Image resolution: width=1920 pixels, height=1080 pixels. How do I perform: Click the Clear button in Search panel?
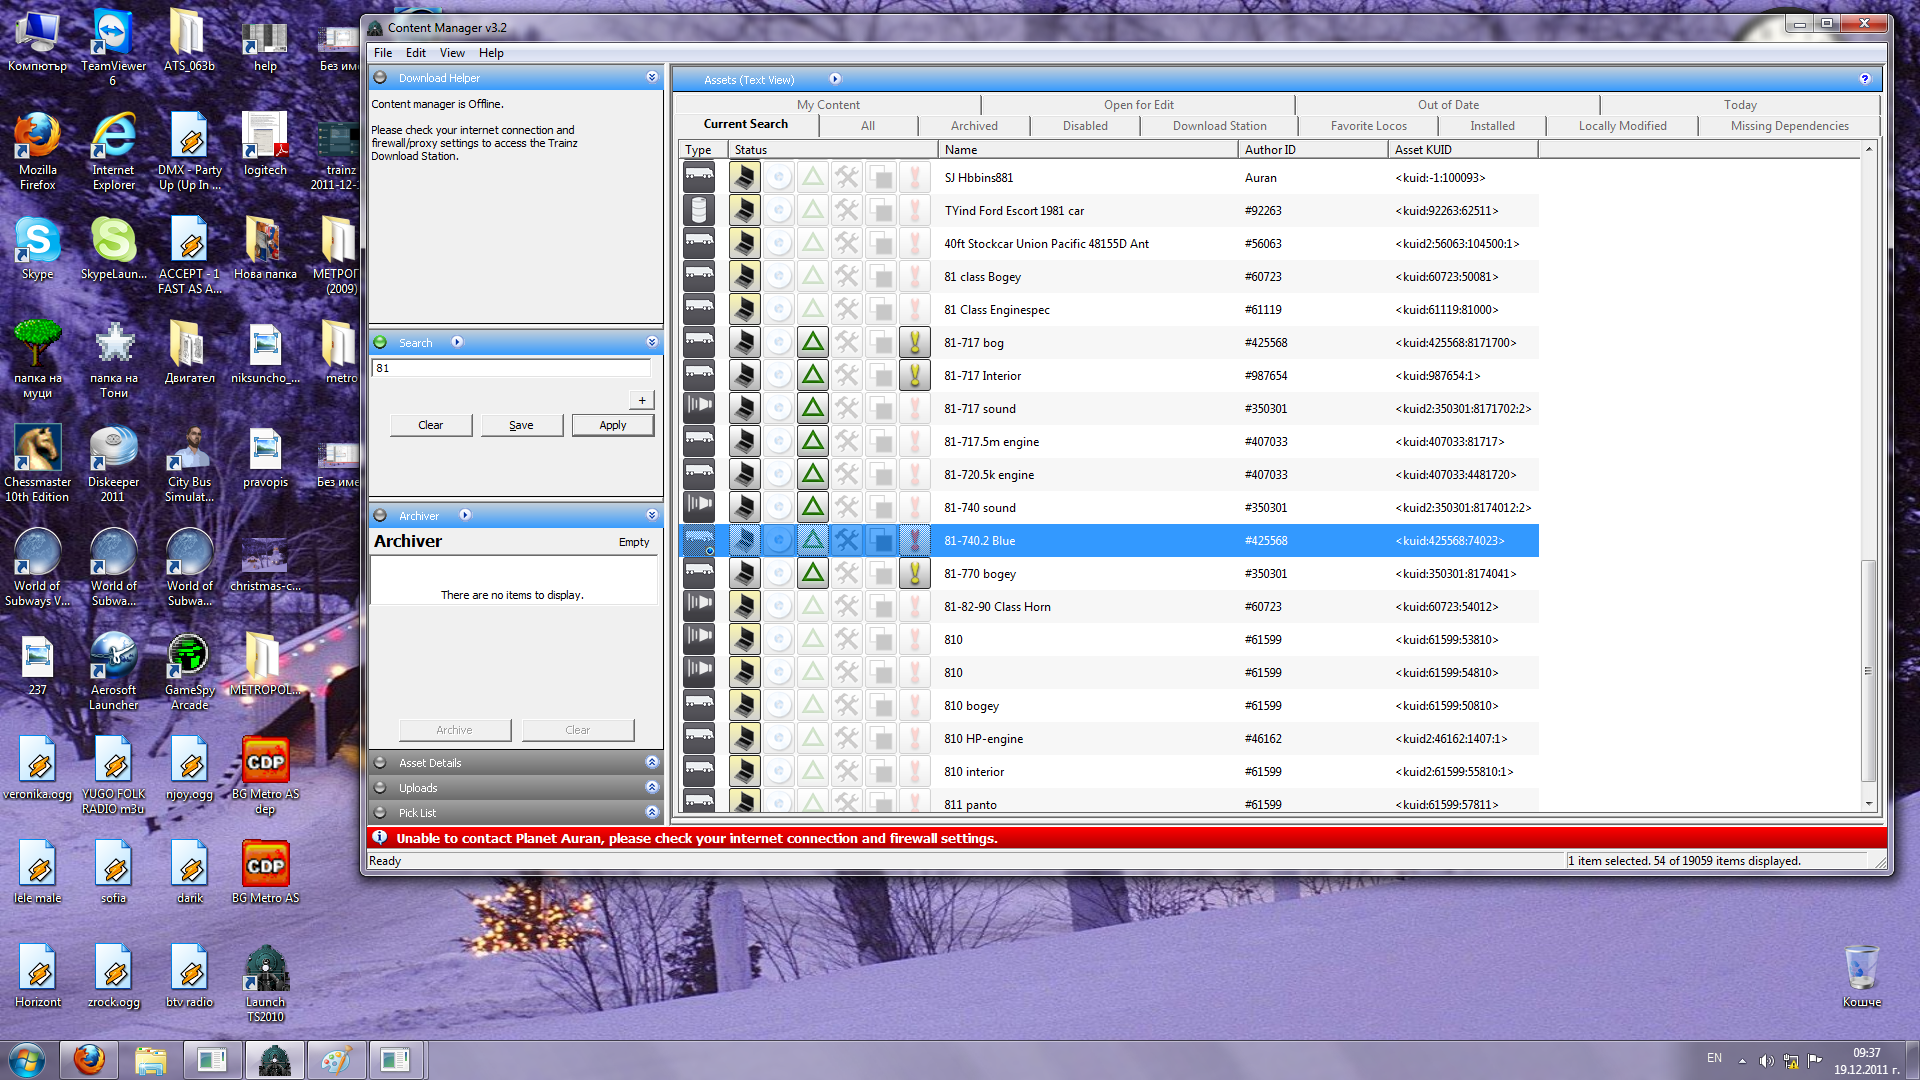tap(430, 425)
